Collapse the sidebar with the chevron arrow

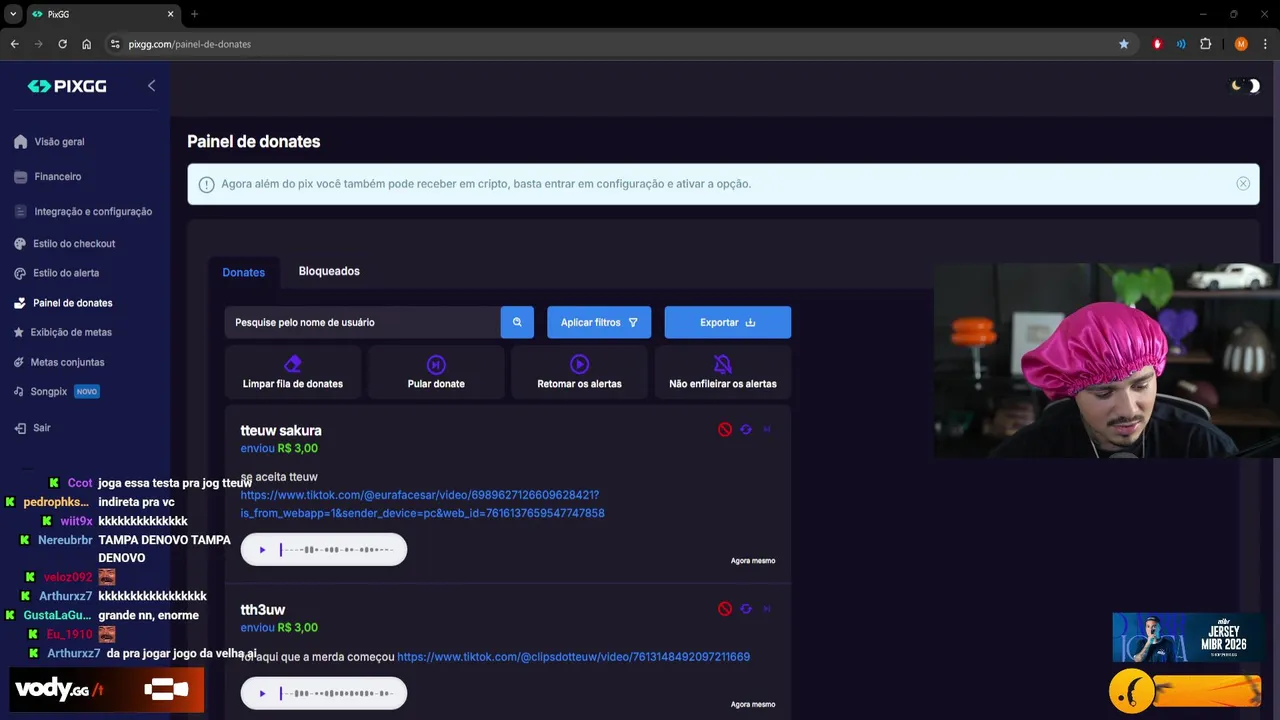pos(151,86)
